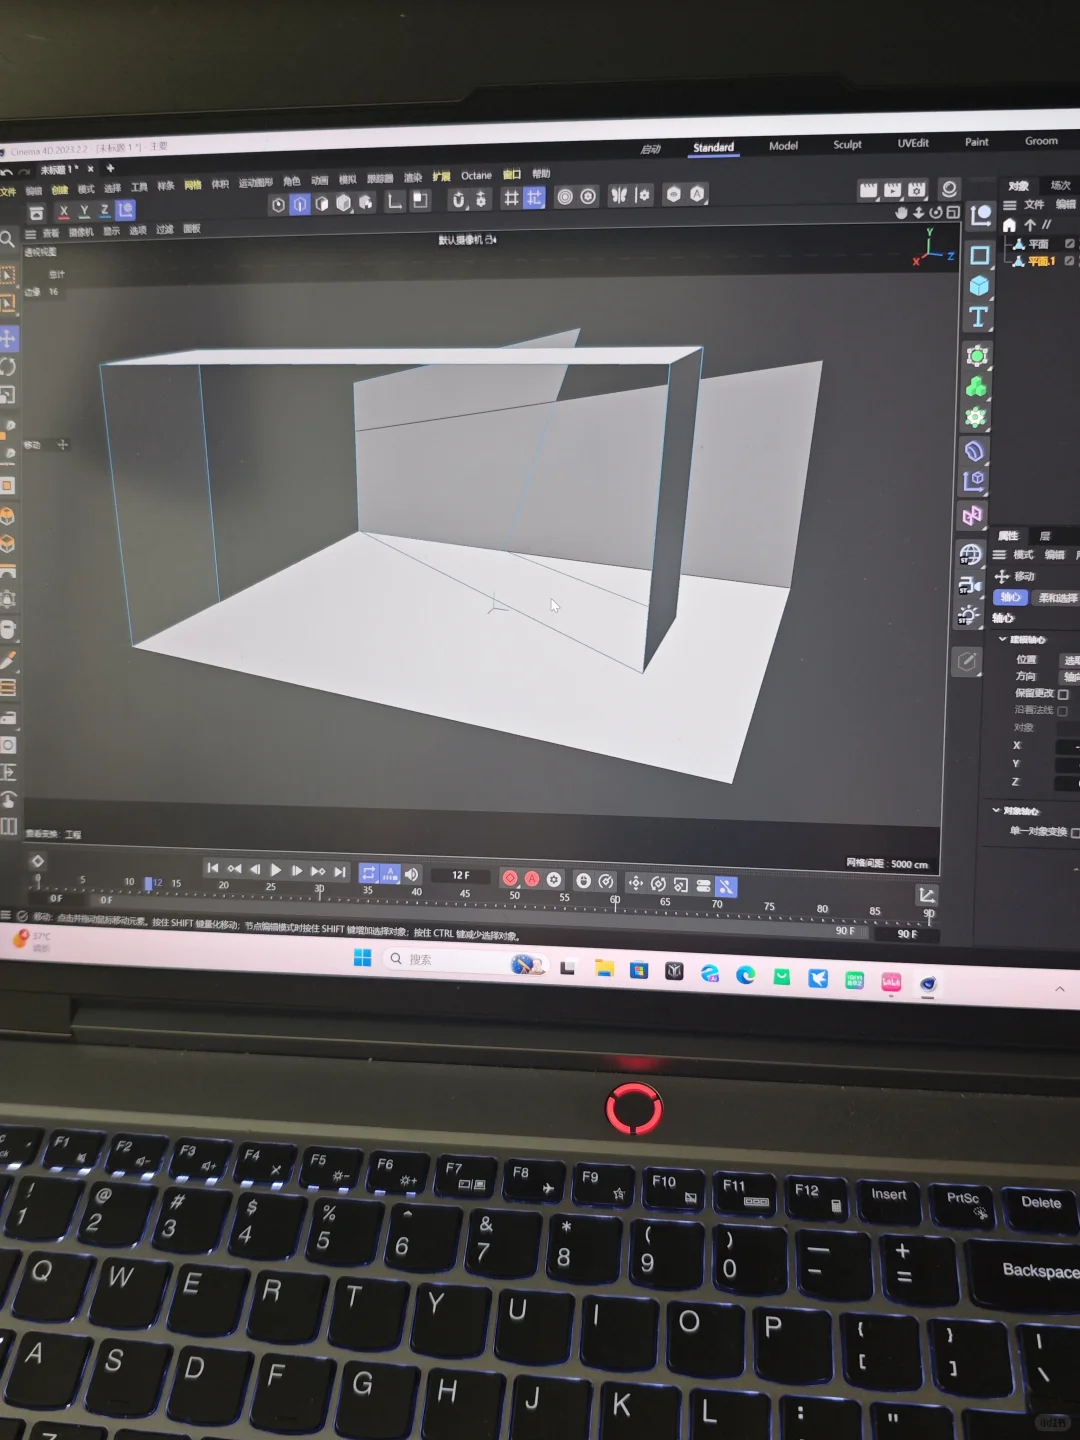Play the animation forward
The height and width of the screenshot is (1440, 1080).
[x=276, y=871]
